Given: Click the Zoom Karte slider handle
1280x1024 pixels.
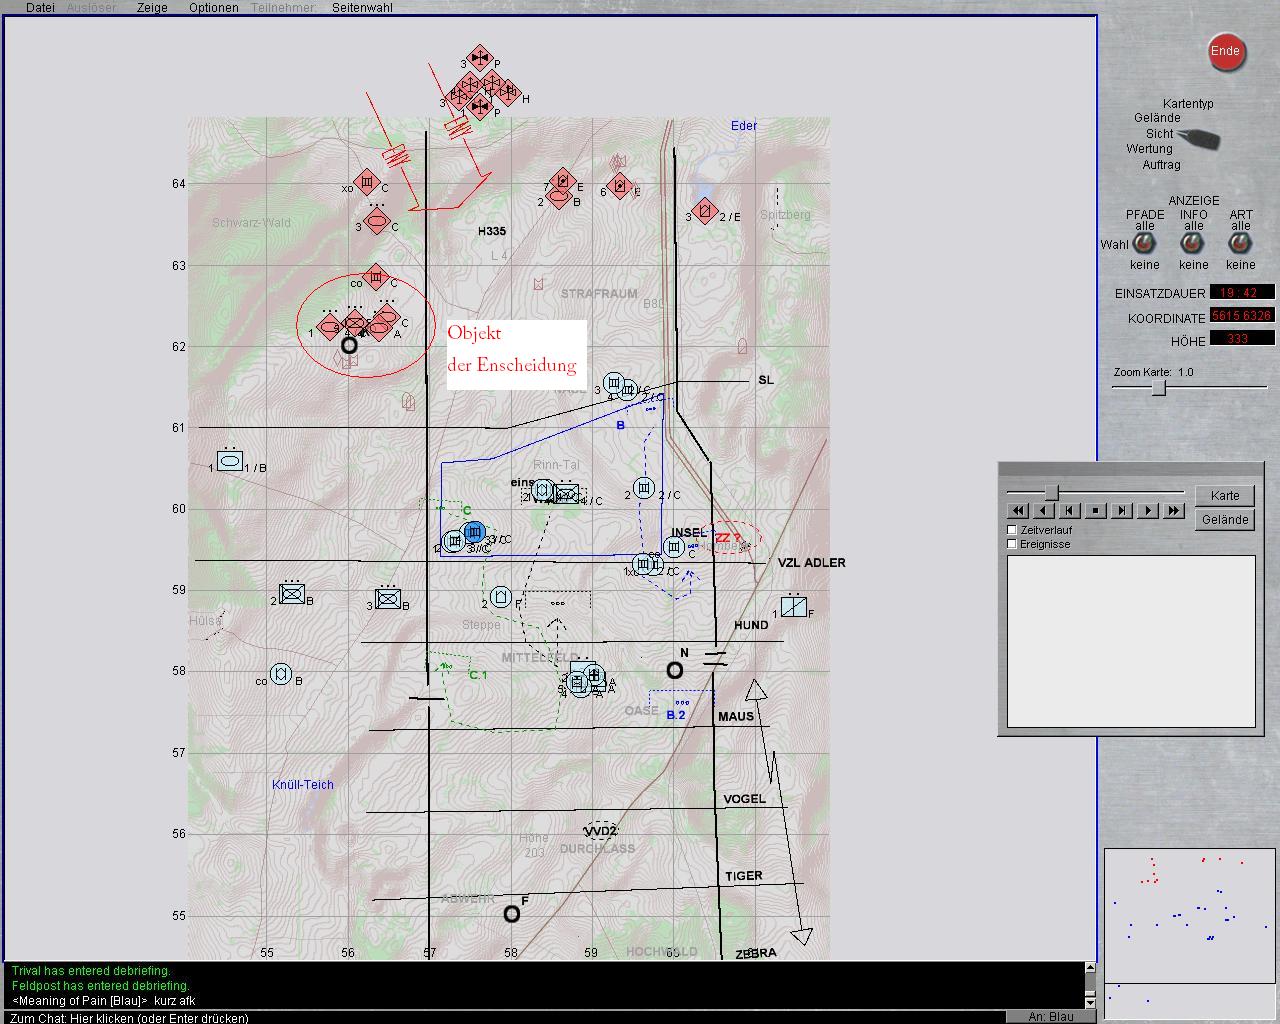Looking at the screenshot, I should 1158,388.
